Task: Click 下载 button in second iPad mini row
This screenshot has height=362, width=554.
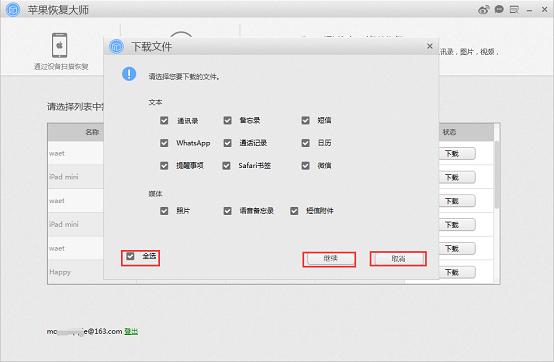Action: coord(457,225)
